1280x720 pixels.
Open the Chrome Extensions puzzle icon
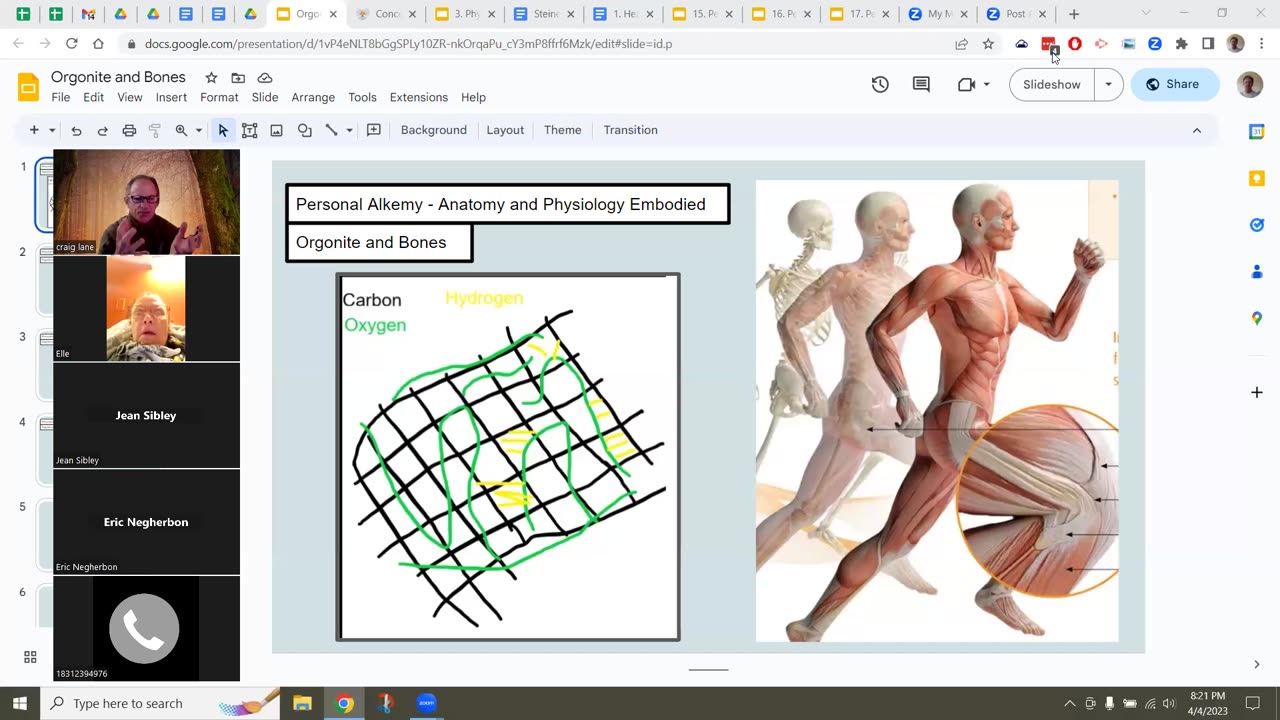(1181, 44)
